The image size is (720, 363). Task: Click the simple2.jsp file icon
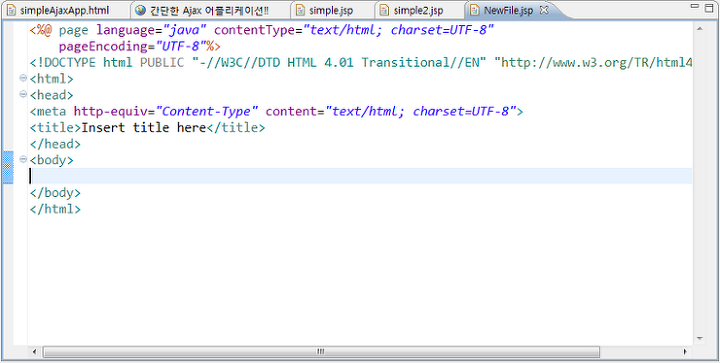click(385, 11)
